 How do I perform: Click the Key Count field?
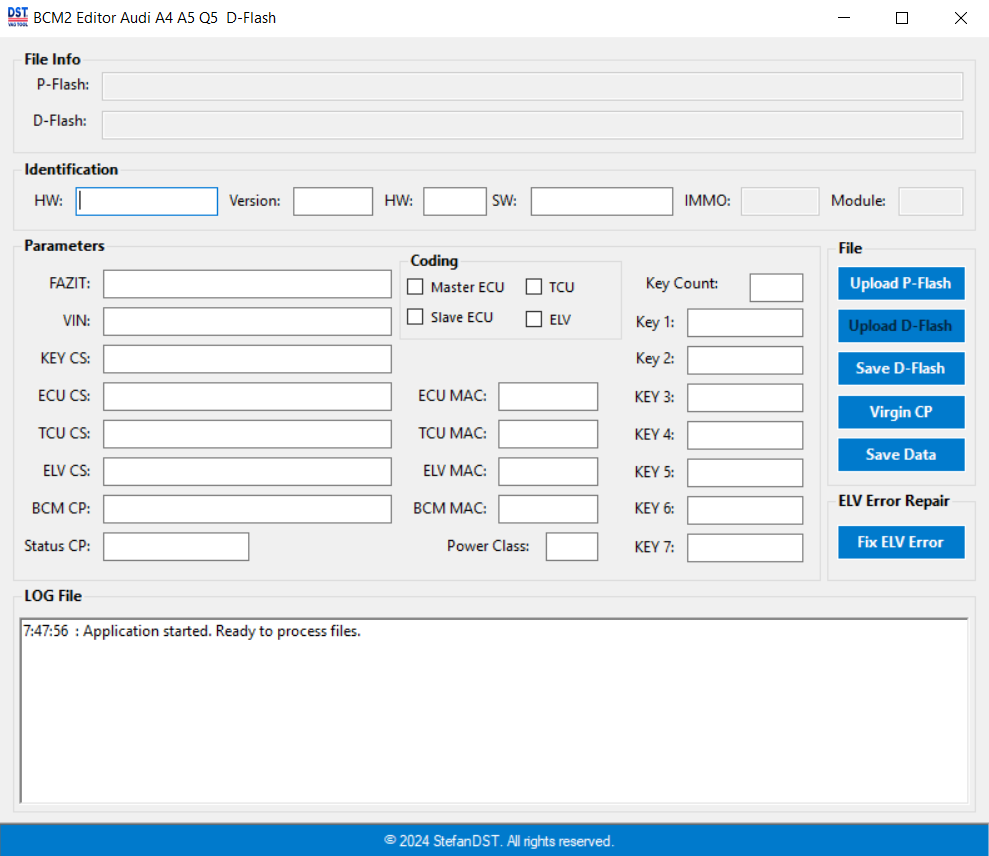776,288
